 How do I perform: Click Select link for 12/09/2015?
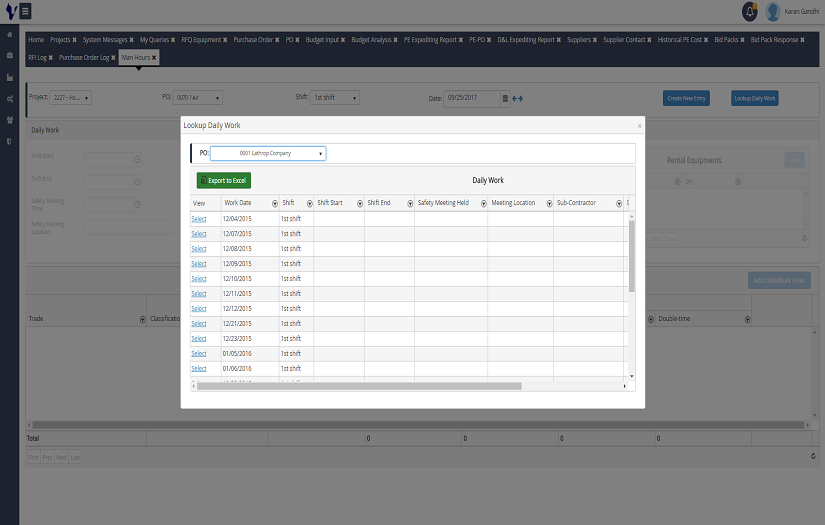click(x=199, y=264)
